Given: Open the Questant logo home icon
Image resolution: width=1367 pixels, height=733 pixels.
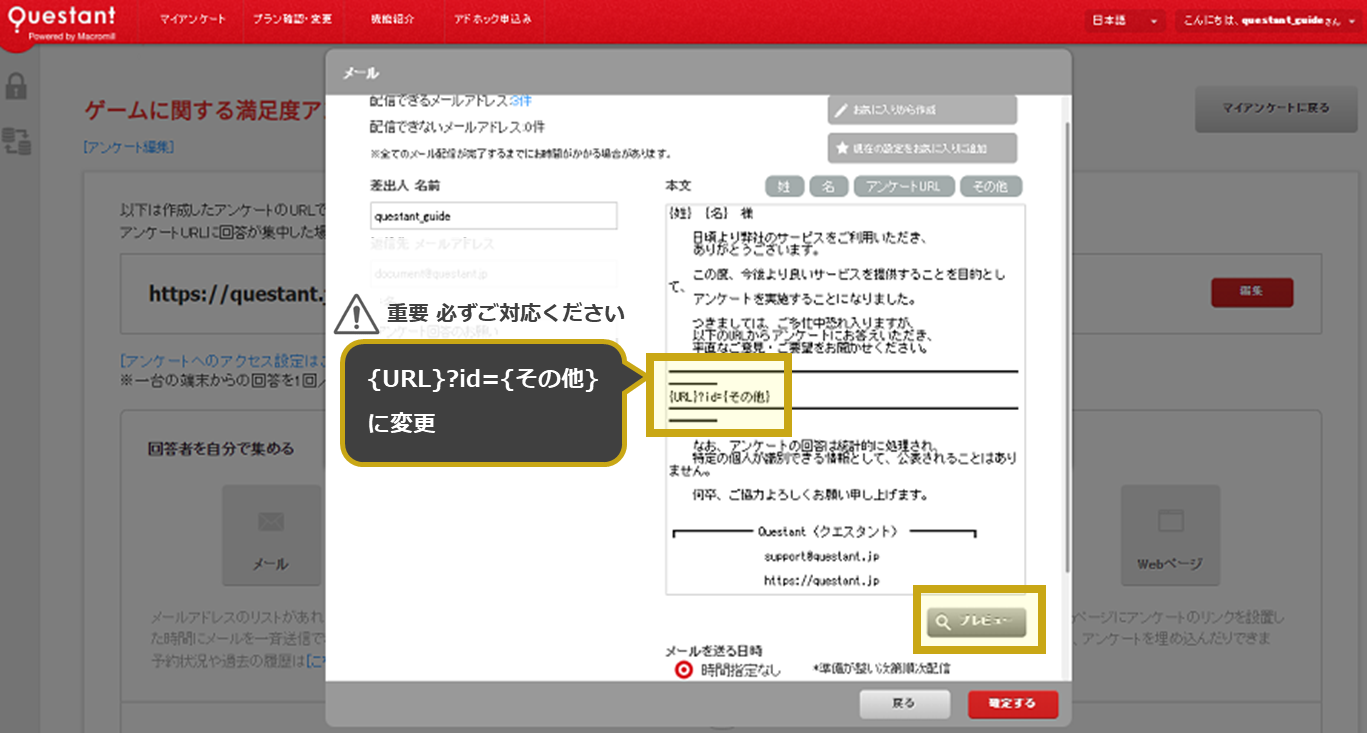Looking at the screenshot, I should point(60,20).
